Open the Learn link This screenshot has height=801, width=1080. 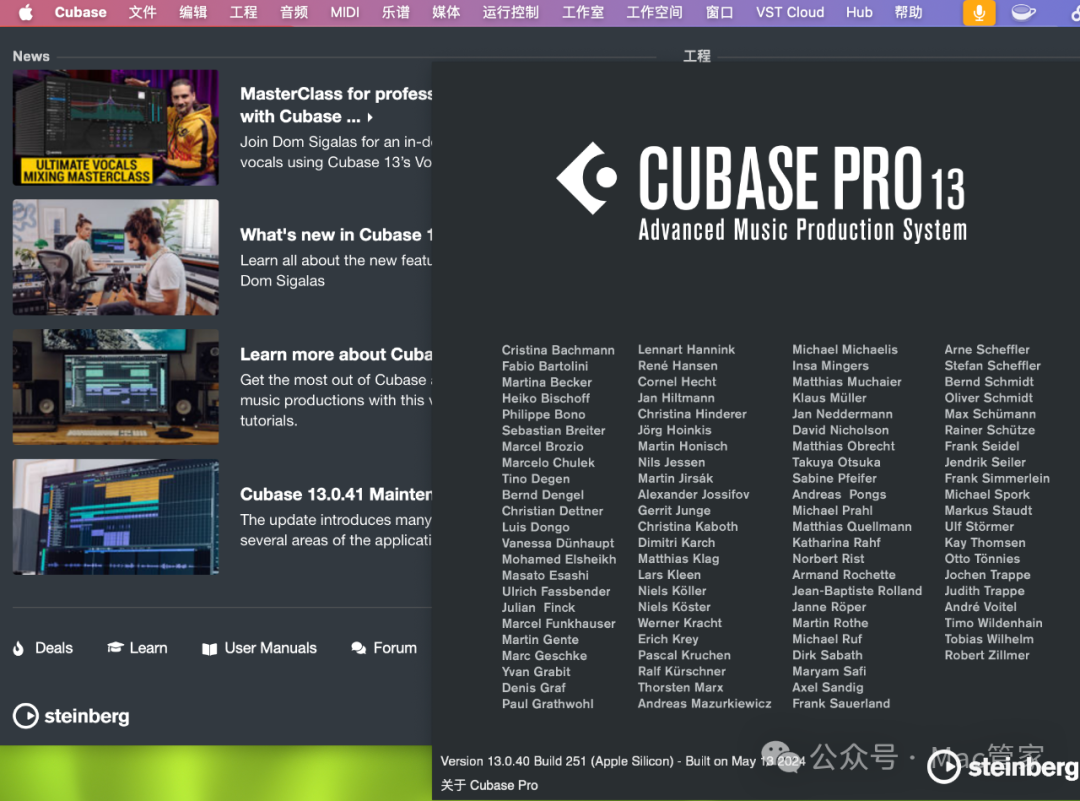148,648
